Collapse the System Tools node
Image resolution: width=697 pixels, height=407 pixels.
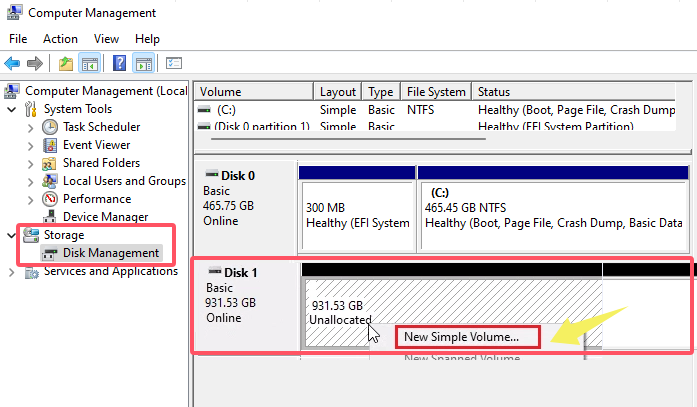(x=12, y=109)
